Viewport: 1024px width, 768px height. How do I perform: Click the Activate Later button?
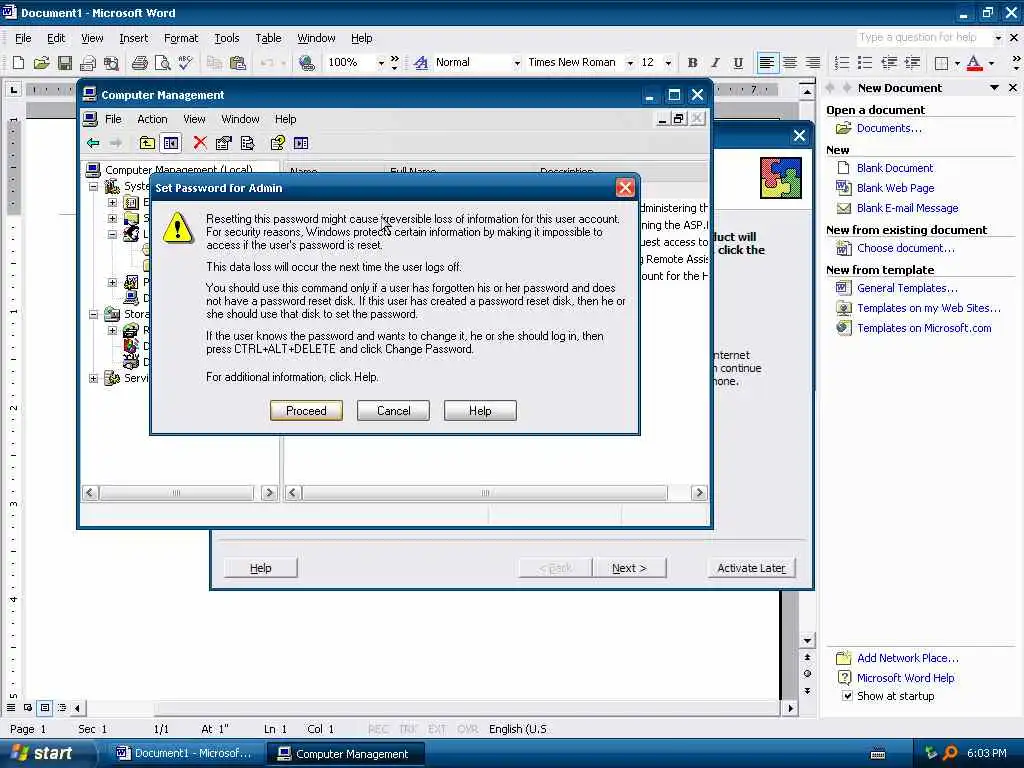coord(751,568)
